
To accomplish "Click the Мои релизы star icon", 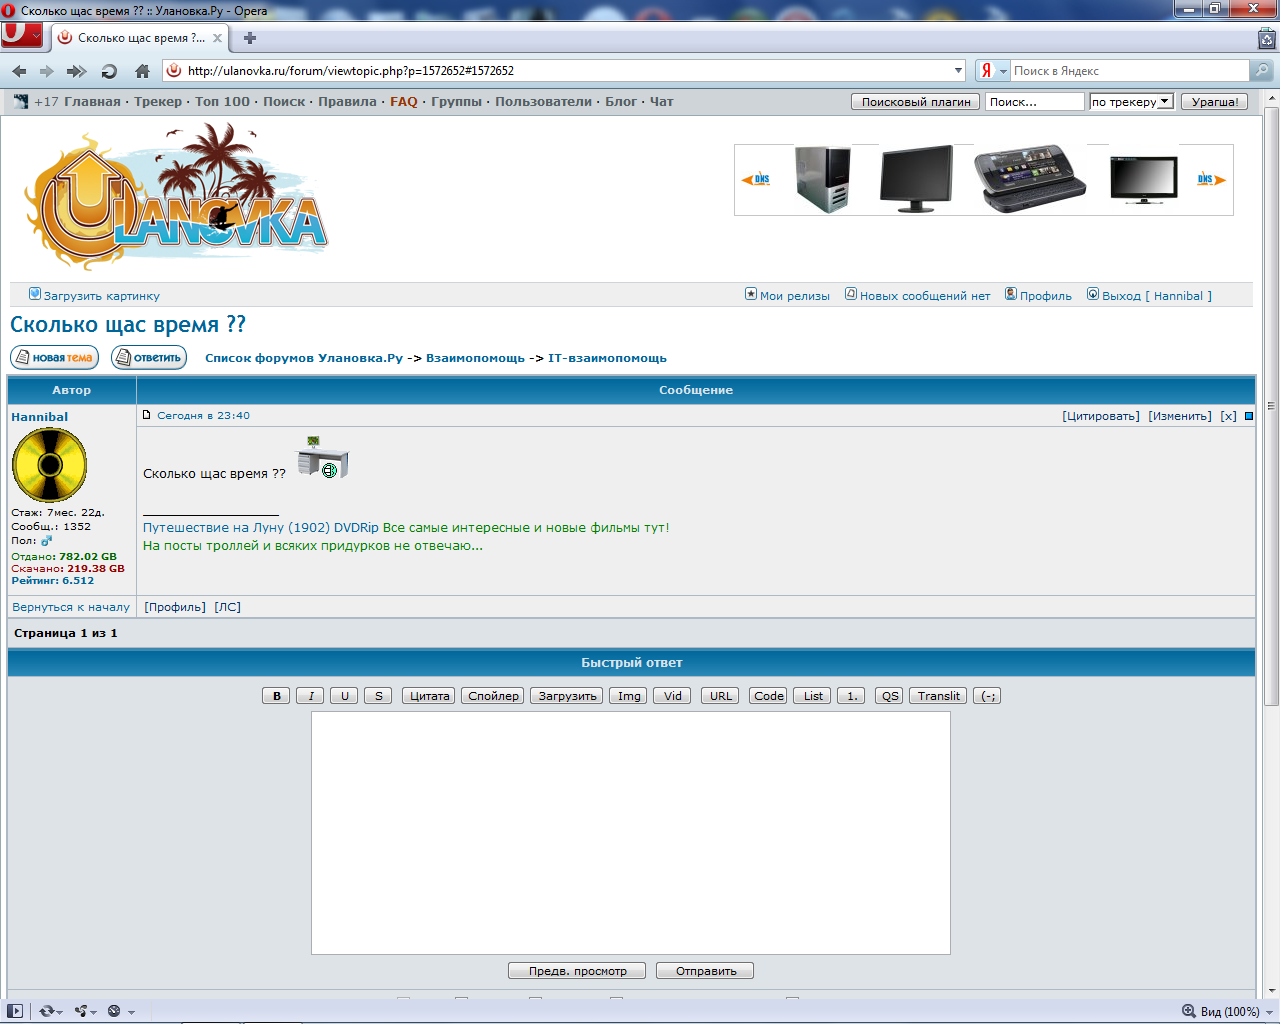I will coord(750,294).
